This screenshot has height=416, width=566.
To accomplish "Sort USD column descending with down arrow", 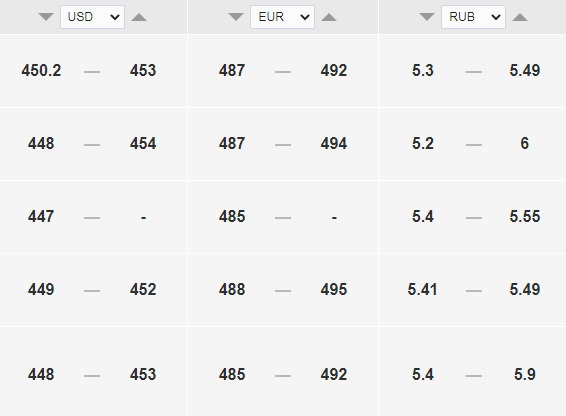I will (46, 17).
